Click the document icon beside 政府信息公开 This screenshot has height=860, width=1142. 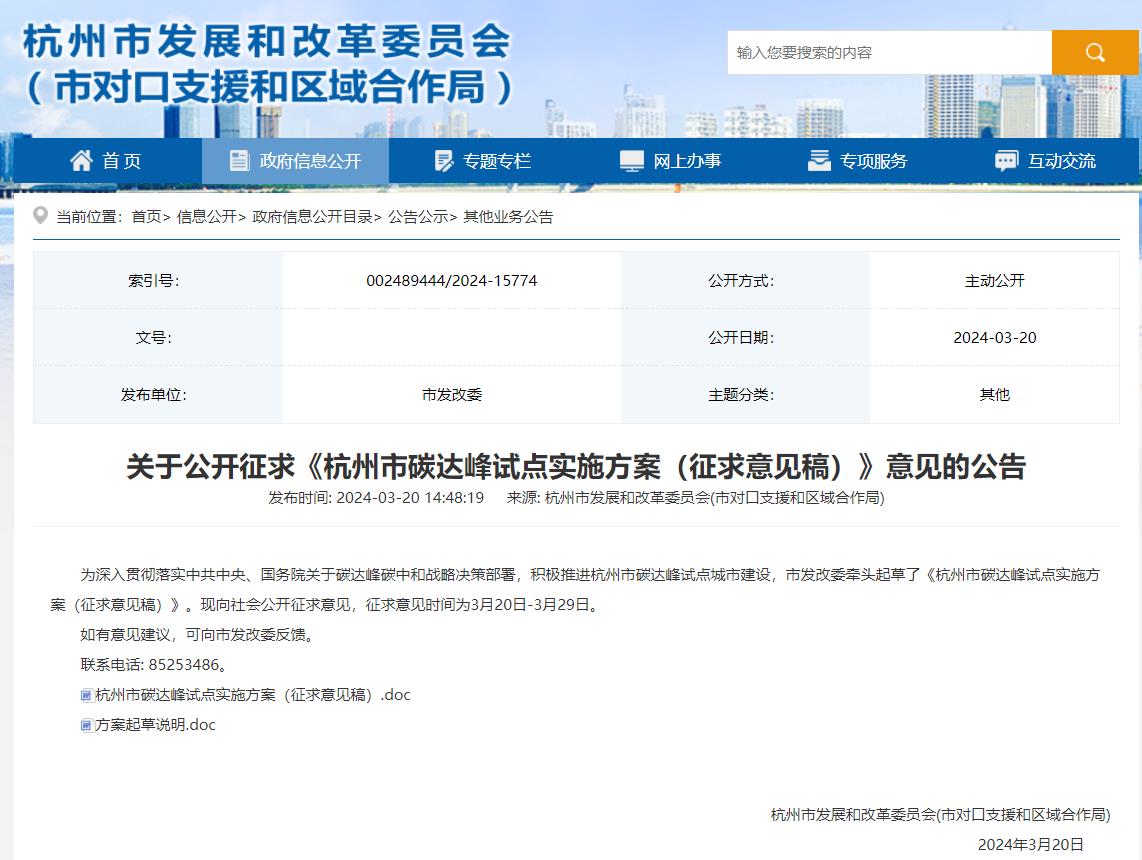click(239, 161)
